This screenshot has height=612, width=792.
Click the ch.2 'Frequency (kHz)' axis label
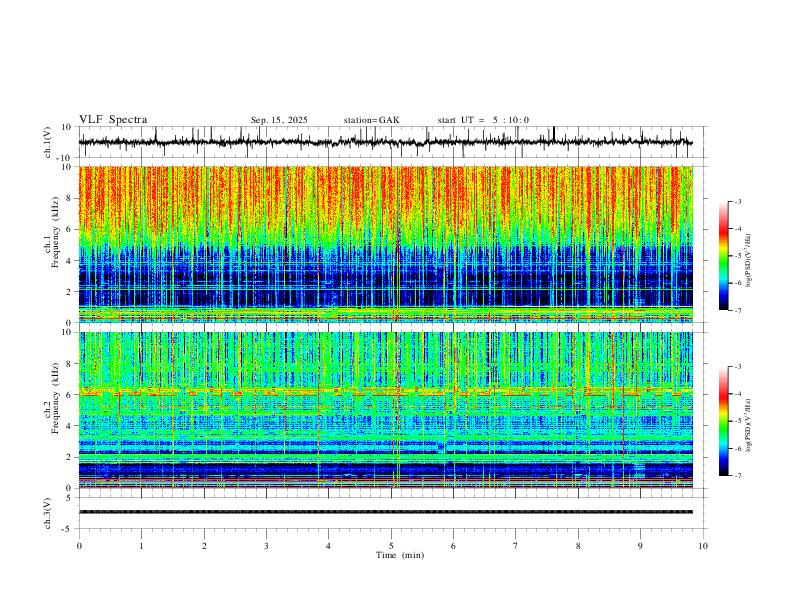pos(55,398)
